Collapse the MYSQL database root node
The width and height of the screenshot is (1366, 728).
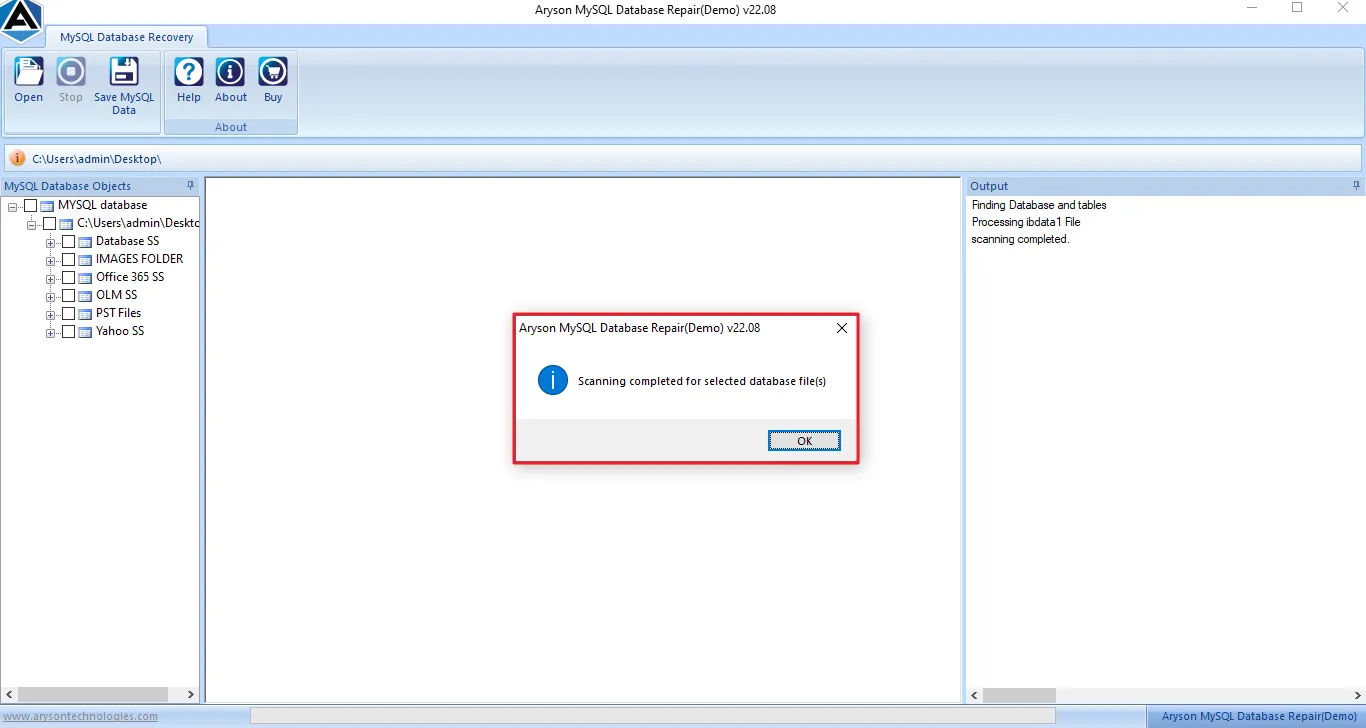click(x=12, y=206)
